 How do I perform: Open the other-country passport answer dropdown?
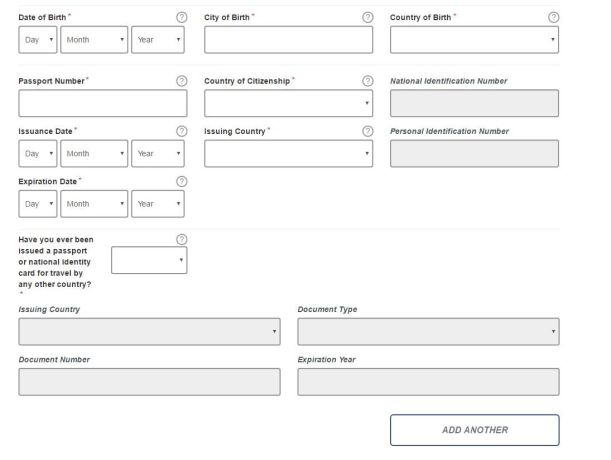149,260
